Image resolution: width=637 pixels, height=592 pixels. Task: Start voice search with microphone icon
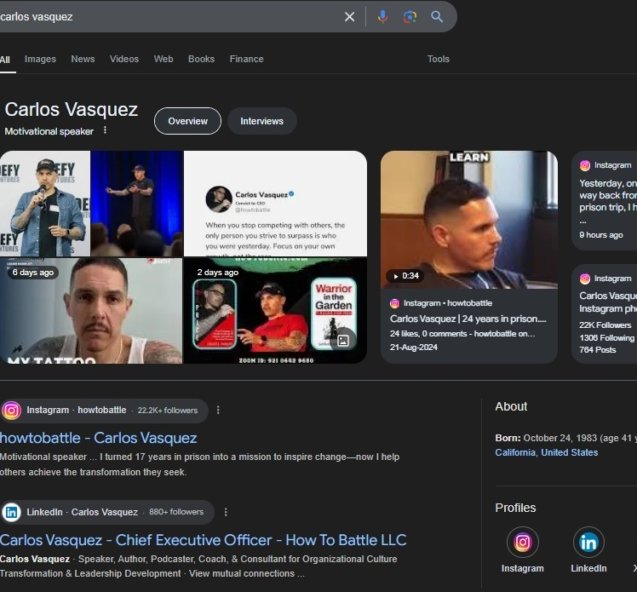click(x=383, y=17)
